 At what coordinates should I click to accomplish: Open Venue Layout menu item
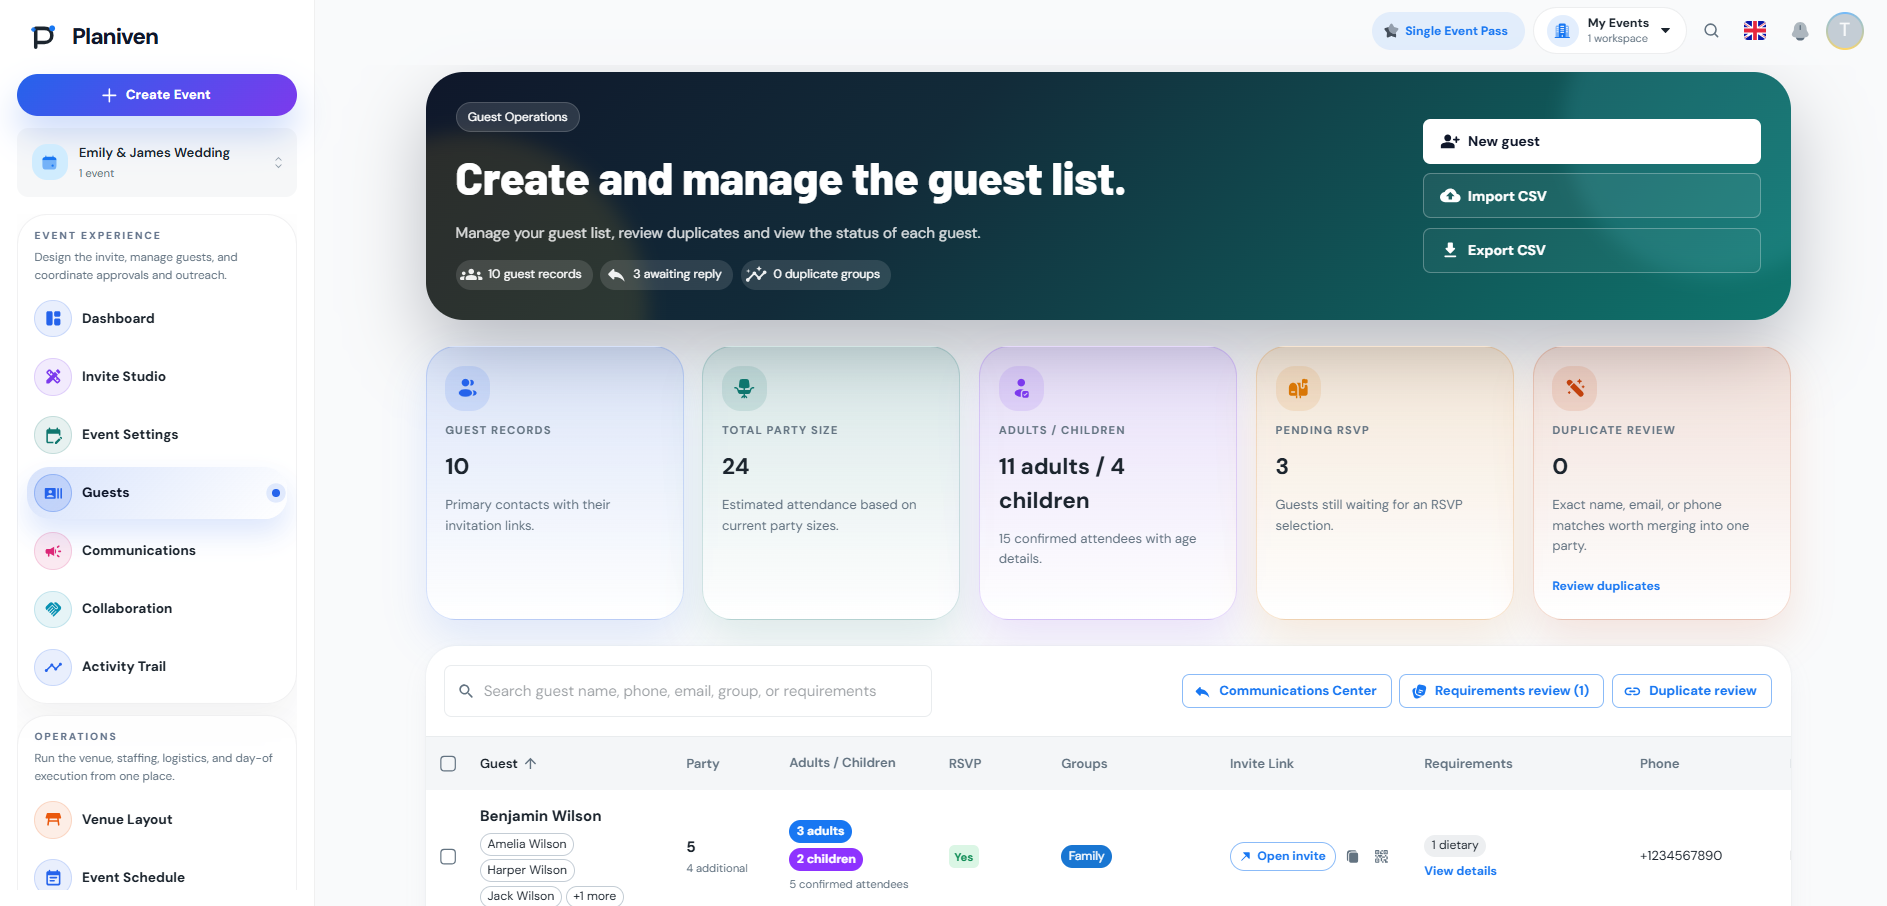[157, 819]
